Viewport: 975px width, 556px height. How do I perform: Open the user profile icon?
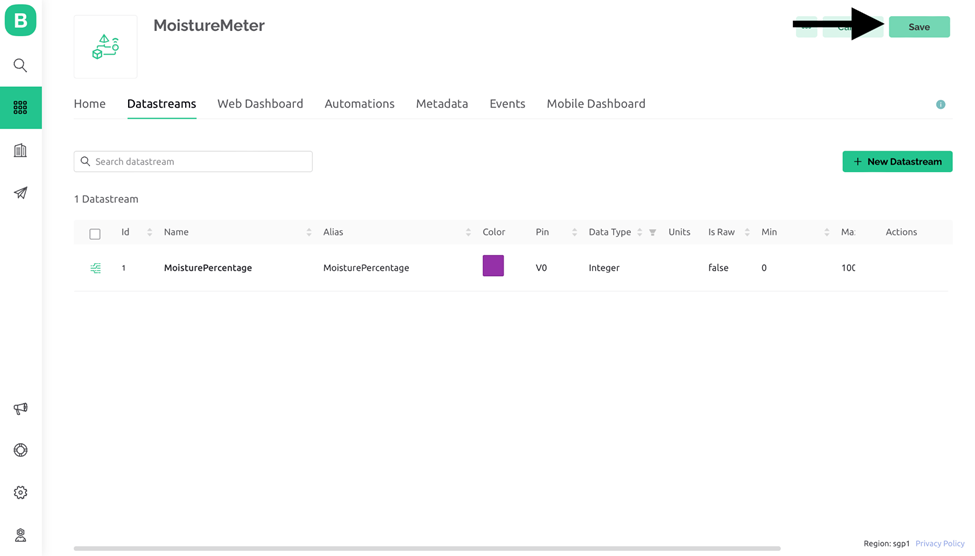(21, 535)
